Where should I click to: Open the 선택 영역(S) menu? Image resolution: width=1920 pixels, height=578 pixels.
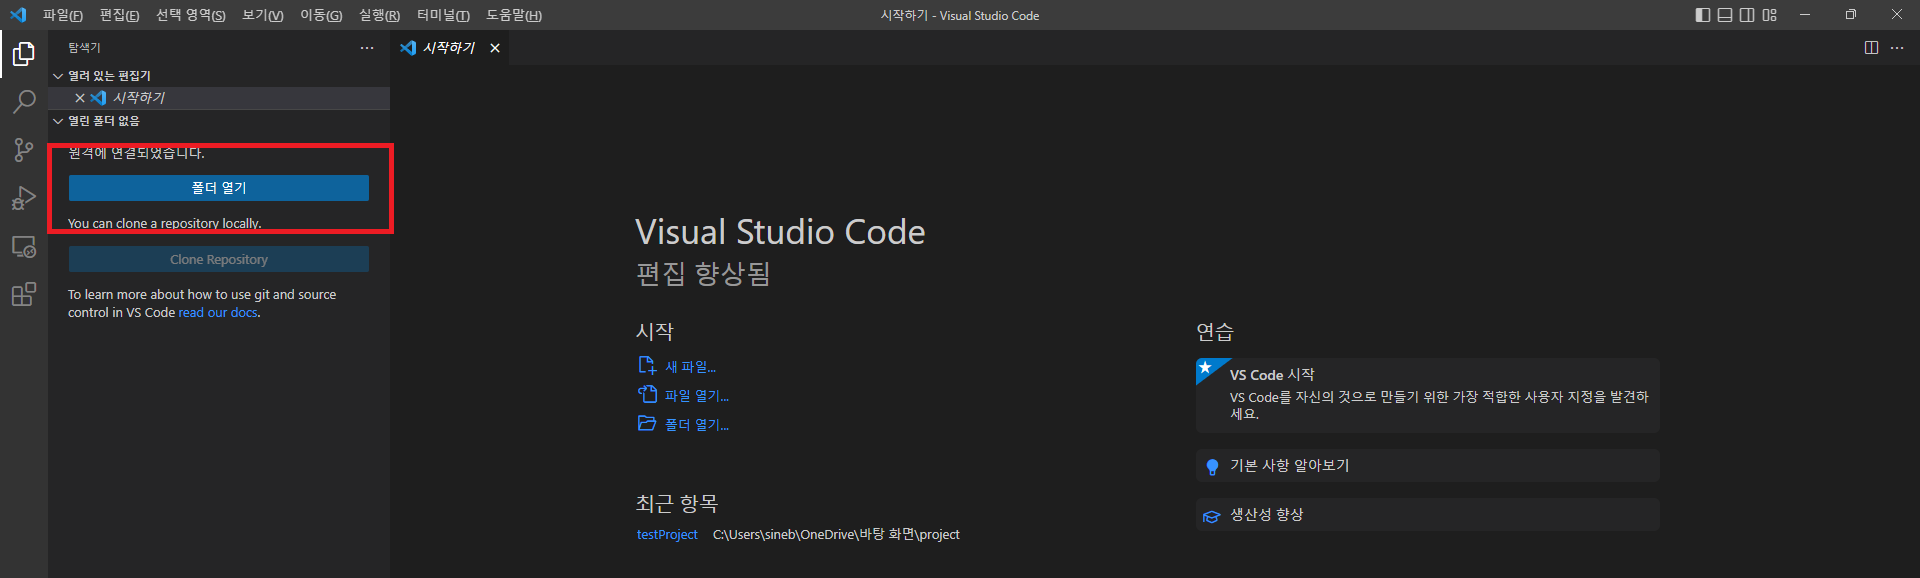(x=190, y=15)
